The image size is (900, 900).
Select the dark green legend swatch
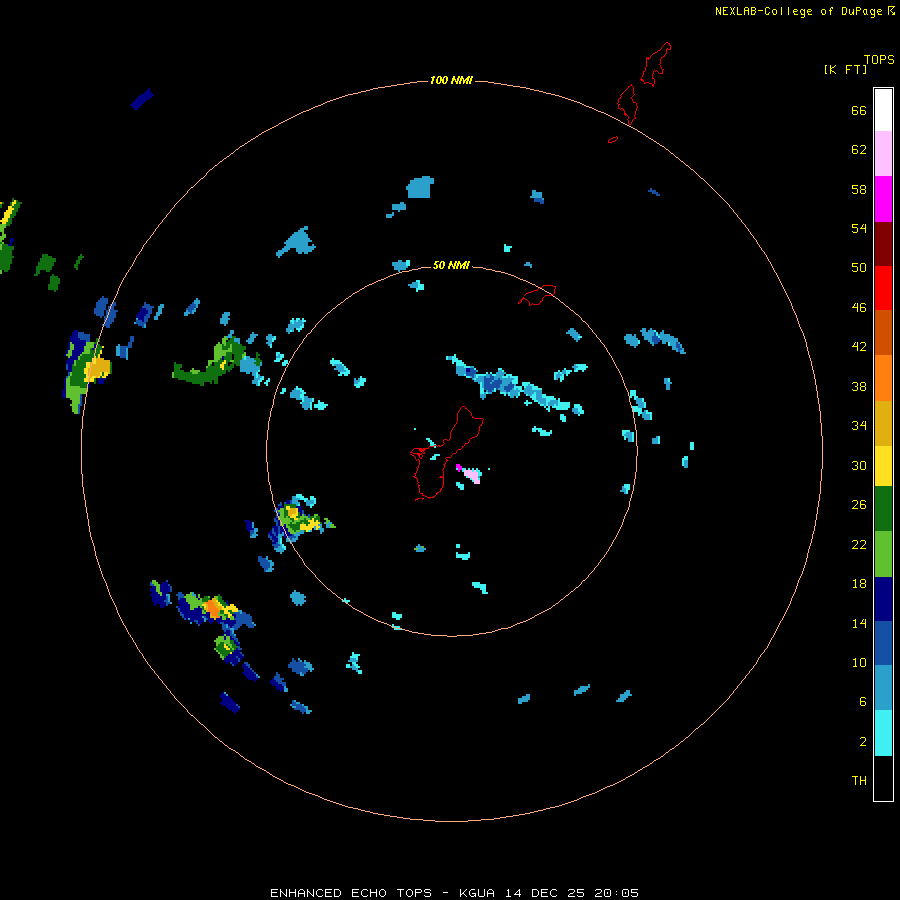coord(883,509)
